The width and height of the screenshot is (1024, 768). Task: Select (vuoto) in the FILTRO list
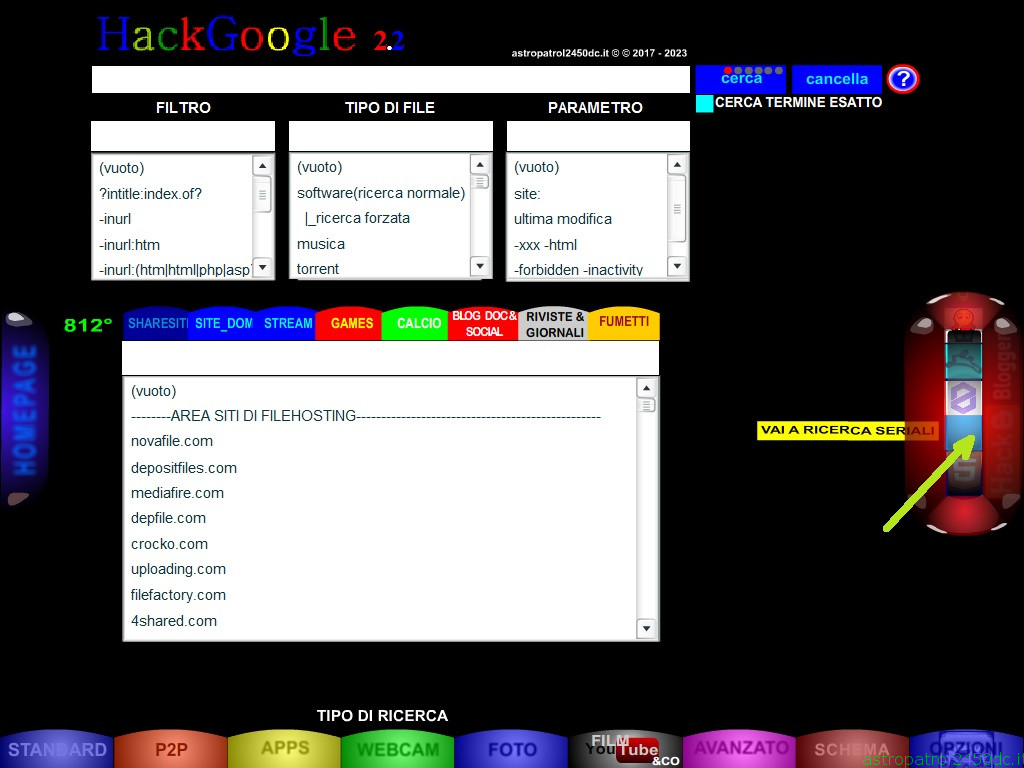pos(121,168)
